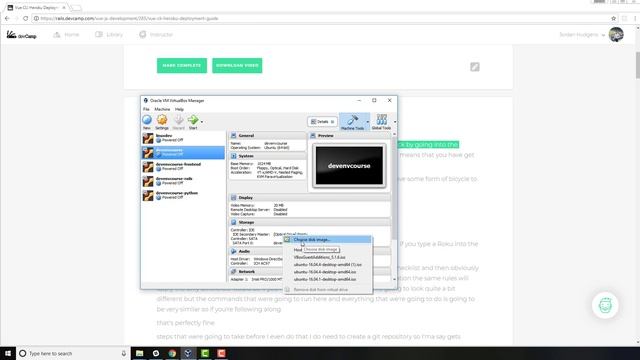Click the Display section header icon
This screenshot has width=640, height=360.
pyautogui.click(x=233, y=198)
